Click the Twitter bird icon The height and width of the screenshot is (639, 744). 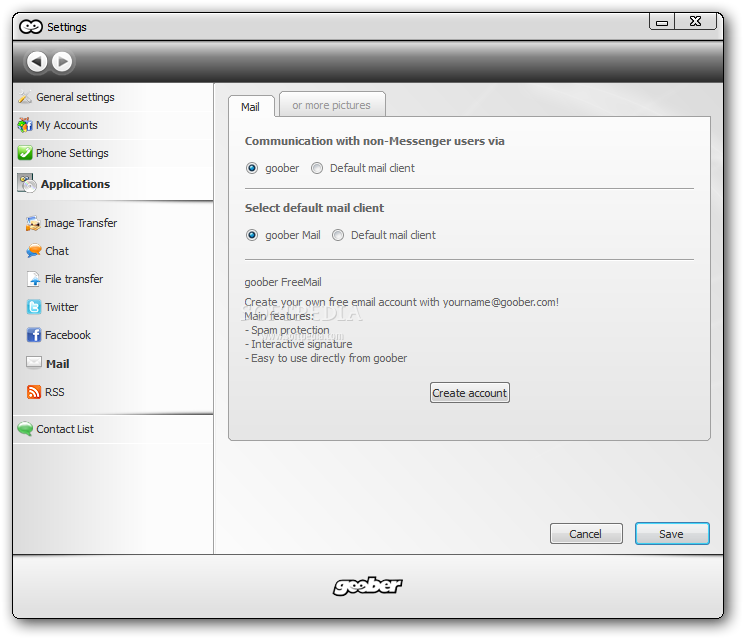(34, 307)
